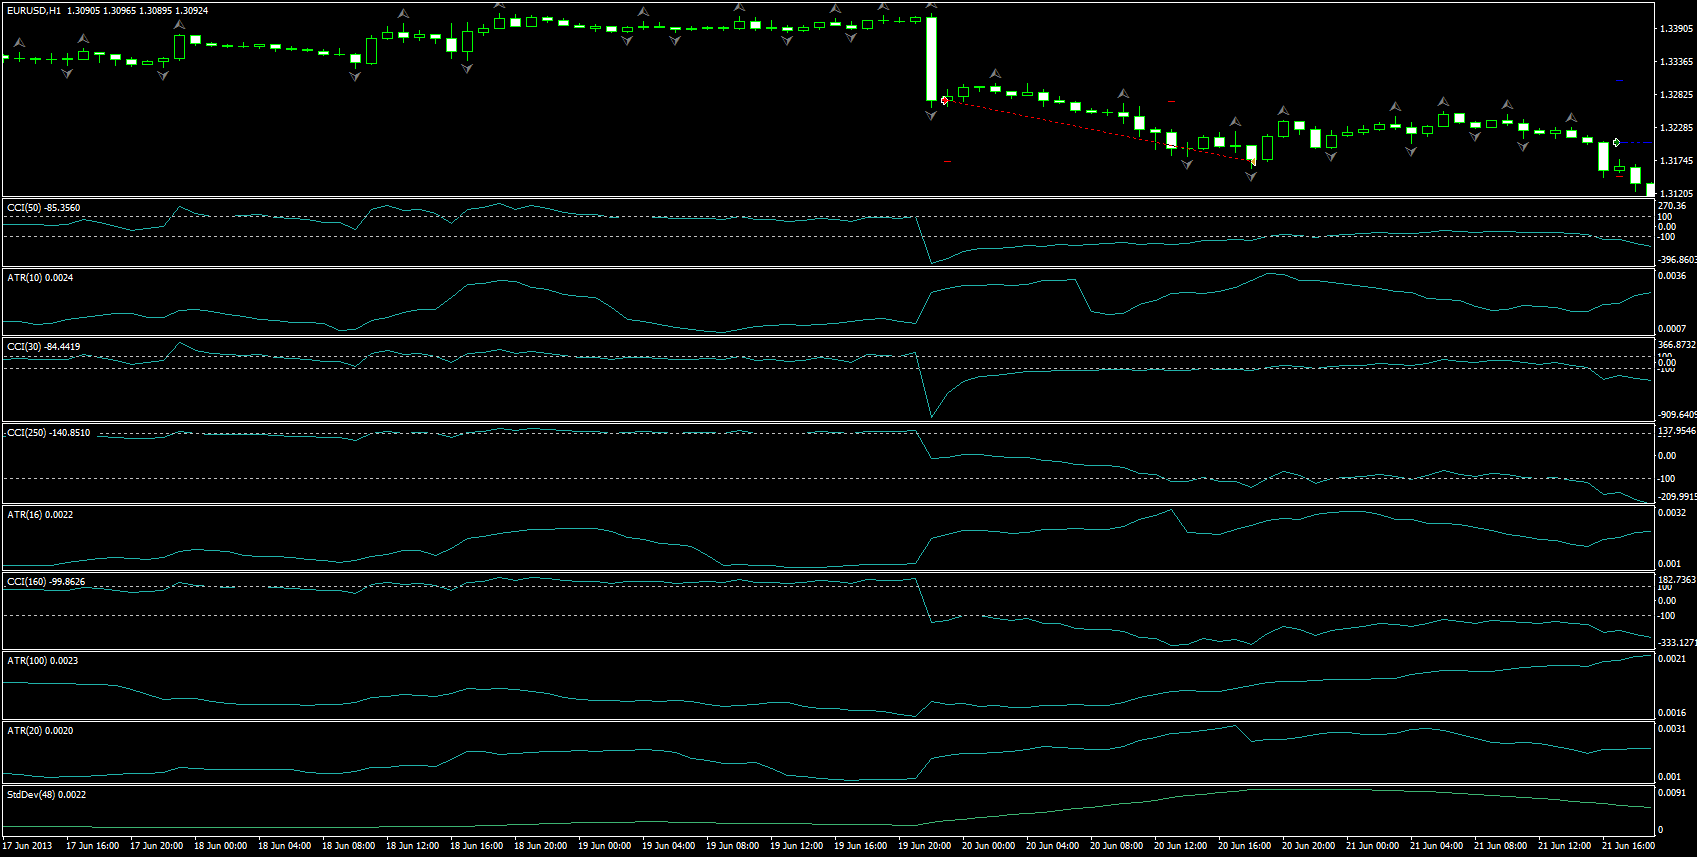
Task: Click the 19 Jun 20:00 time label
Action: coord(925,846)
